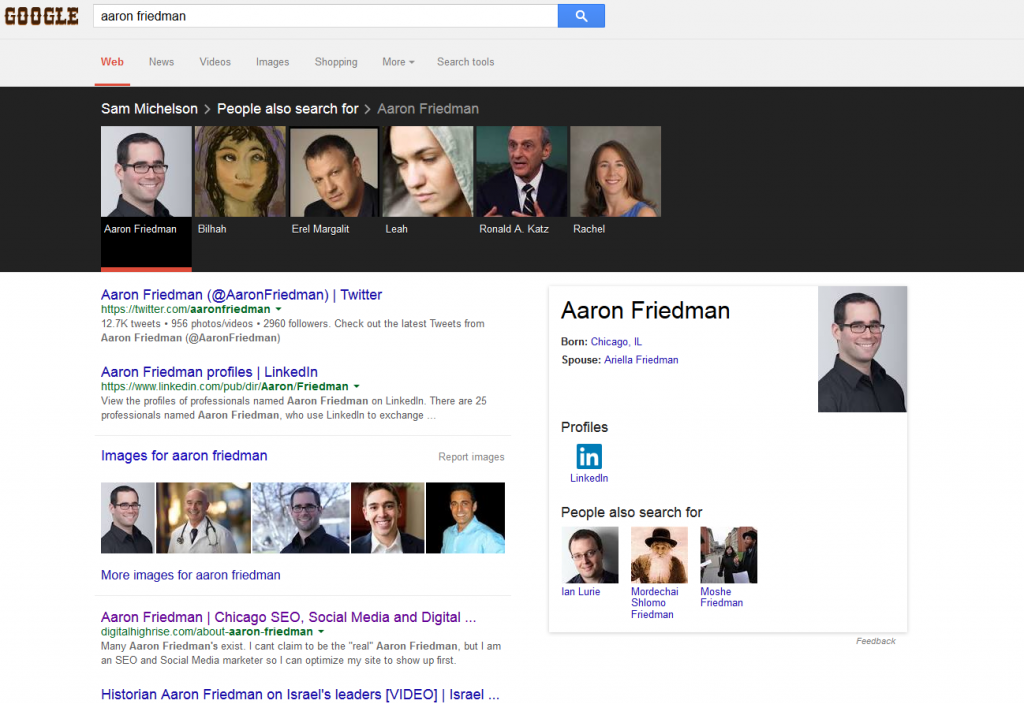Open the Aaron Friedman Twitter result

(242, 295)
